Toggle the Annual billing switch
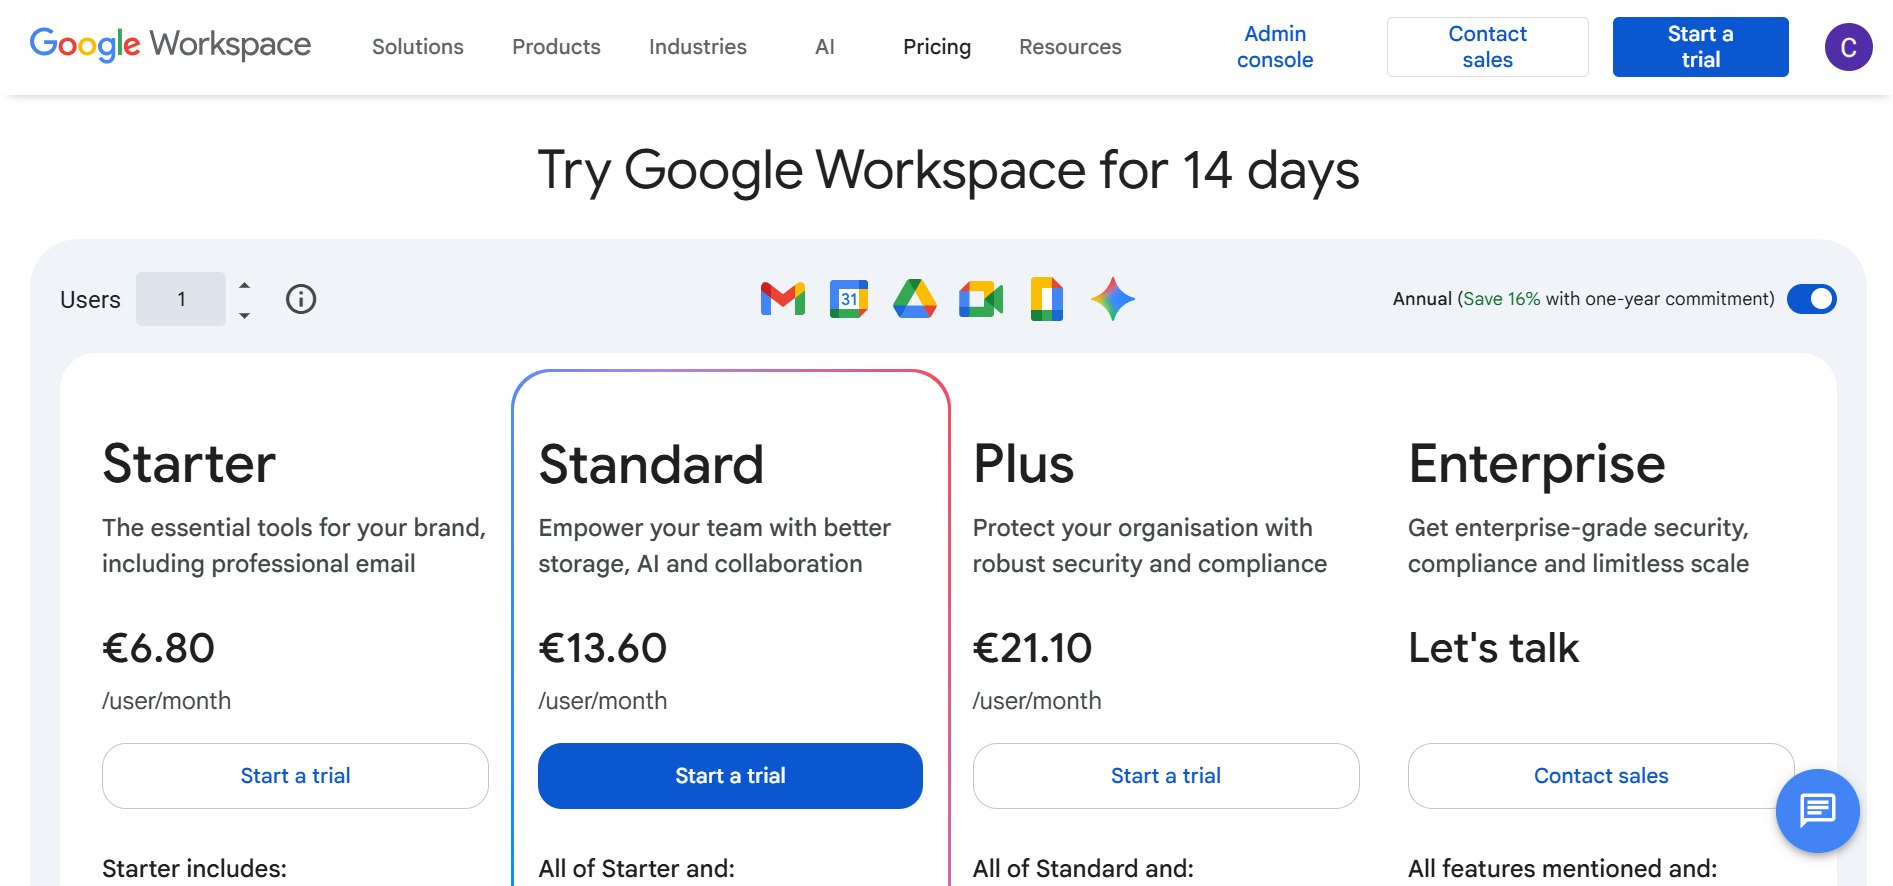The height and width of the screenshot is (886, 1893). 1811,299
